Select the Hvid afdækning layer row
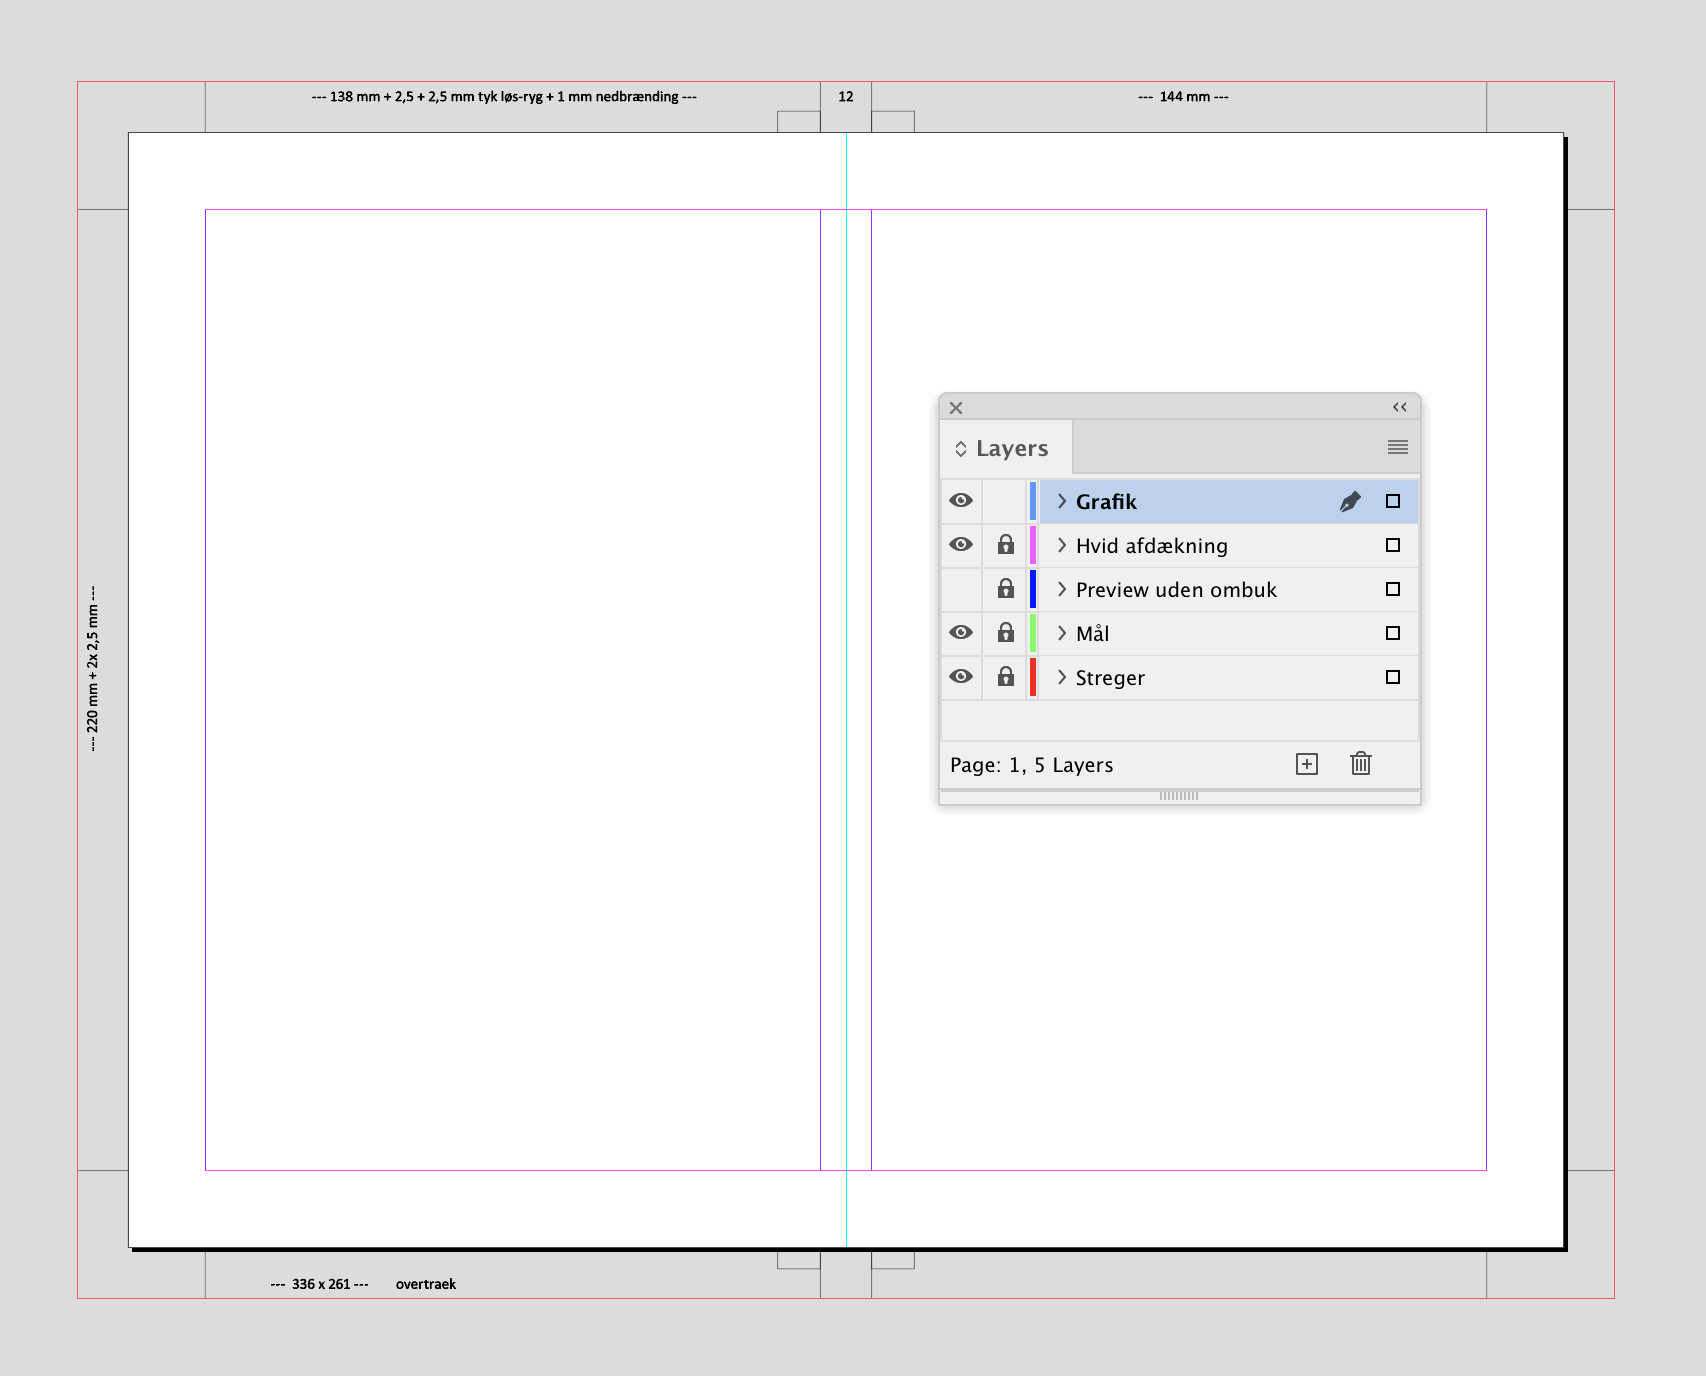This screenshot has width=1706, height=1376. tap(1180, 545)
